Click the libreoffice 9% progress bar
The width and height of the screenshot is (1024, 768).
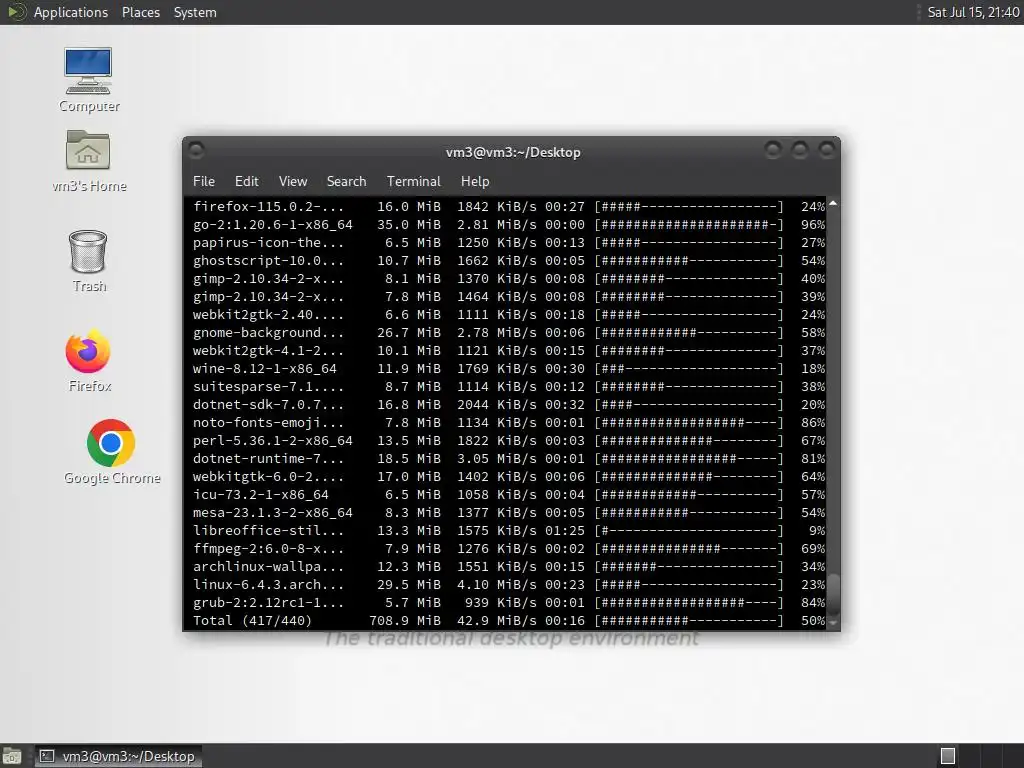(688, 530)
